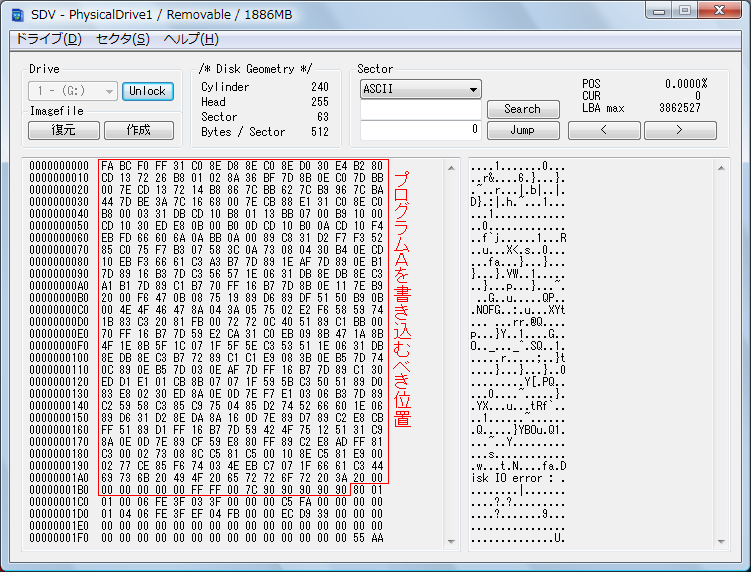The image size is (751, 572).
Task: Click the 作成 create button
Action: click(140, 130)
